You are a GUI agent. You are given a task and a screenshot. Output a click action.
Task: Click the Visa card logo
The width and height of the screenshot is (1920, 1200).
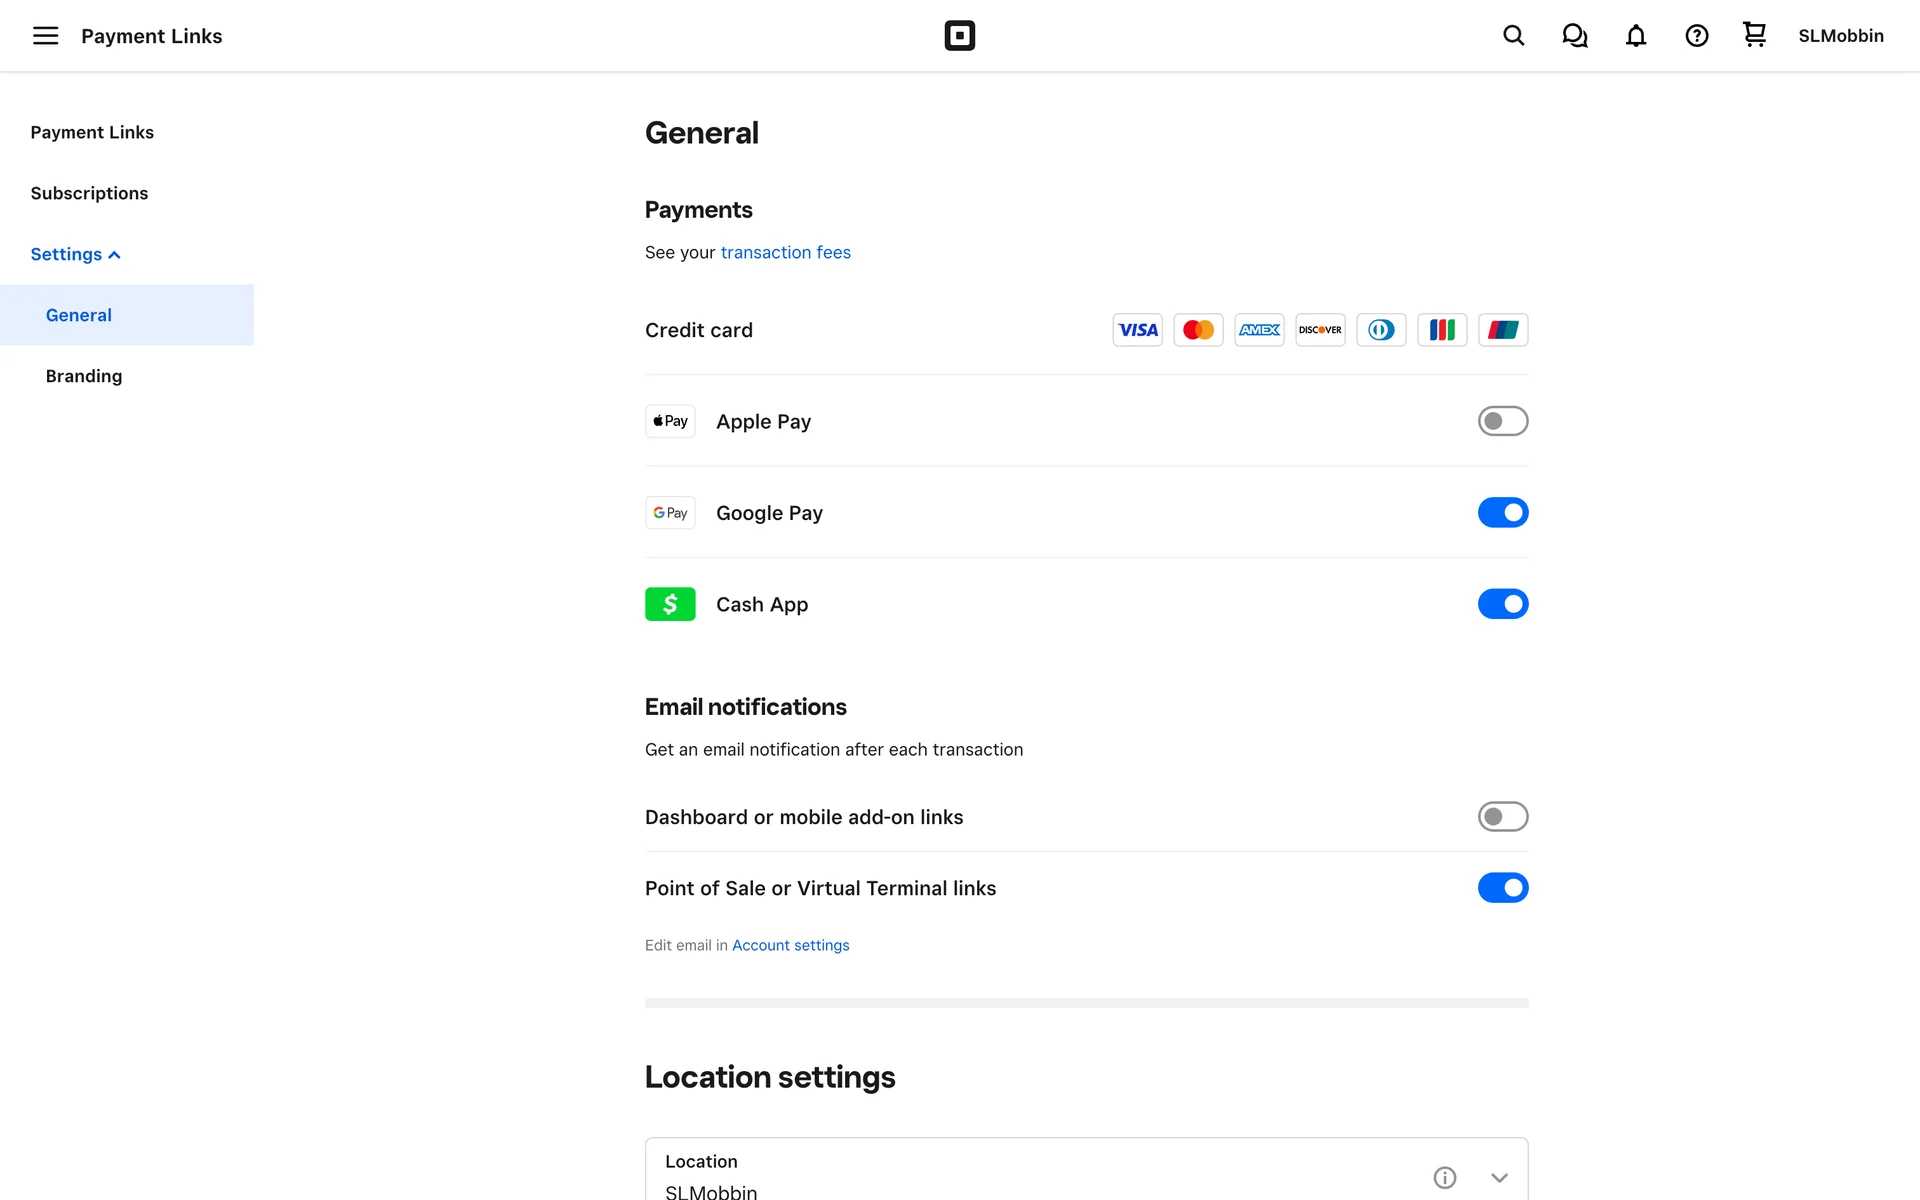click(1137, 330)
